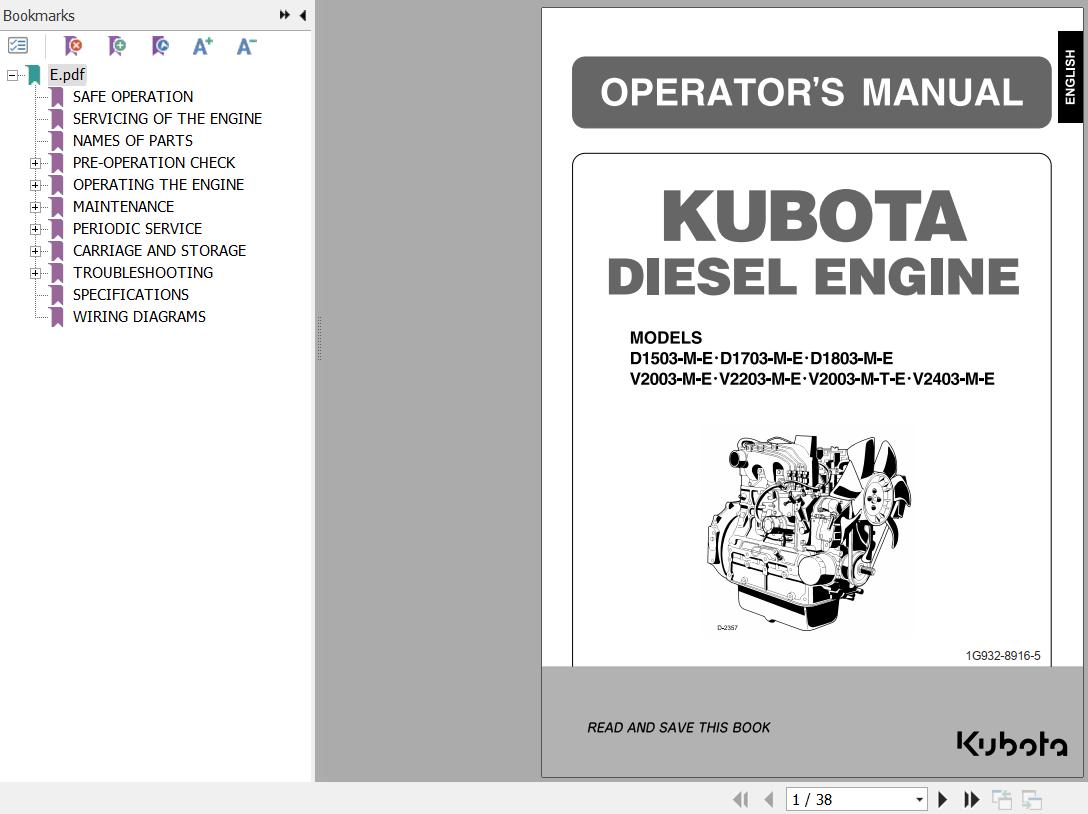The image size is (1088, 814).
Task: Decrease bookmark font size with A-
Action: [x=246, y=46]
